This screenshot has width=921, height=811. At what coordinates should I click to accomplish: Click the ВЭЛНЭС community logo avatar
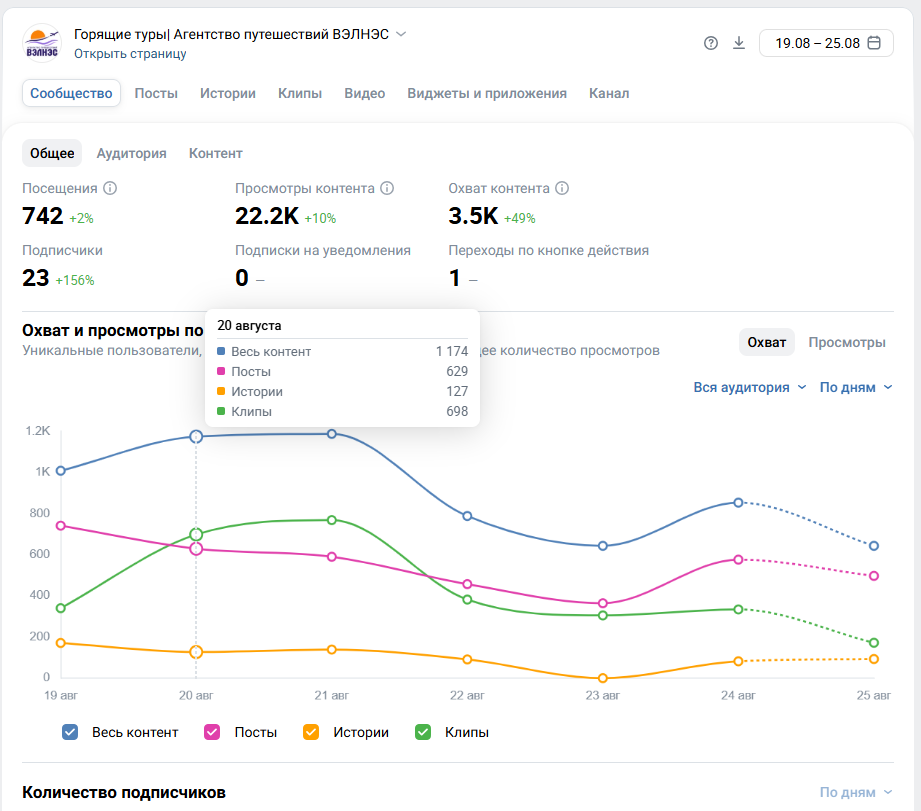42,43
